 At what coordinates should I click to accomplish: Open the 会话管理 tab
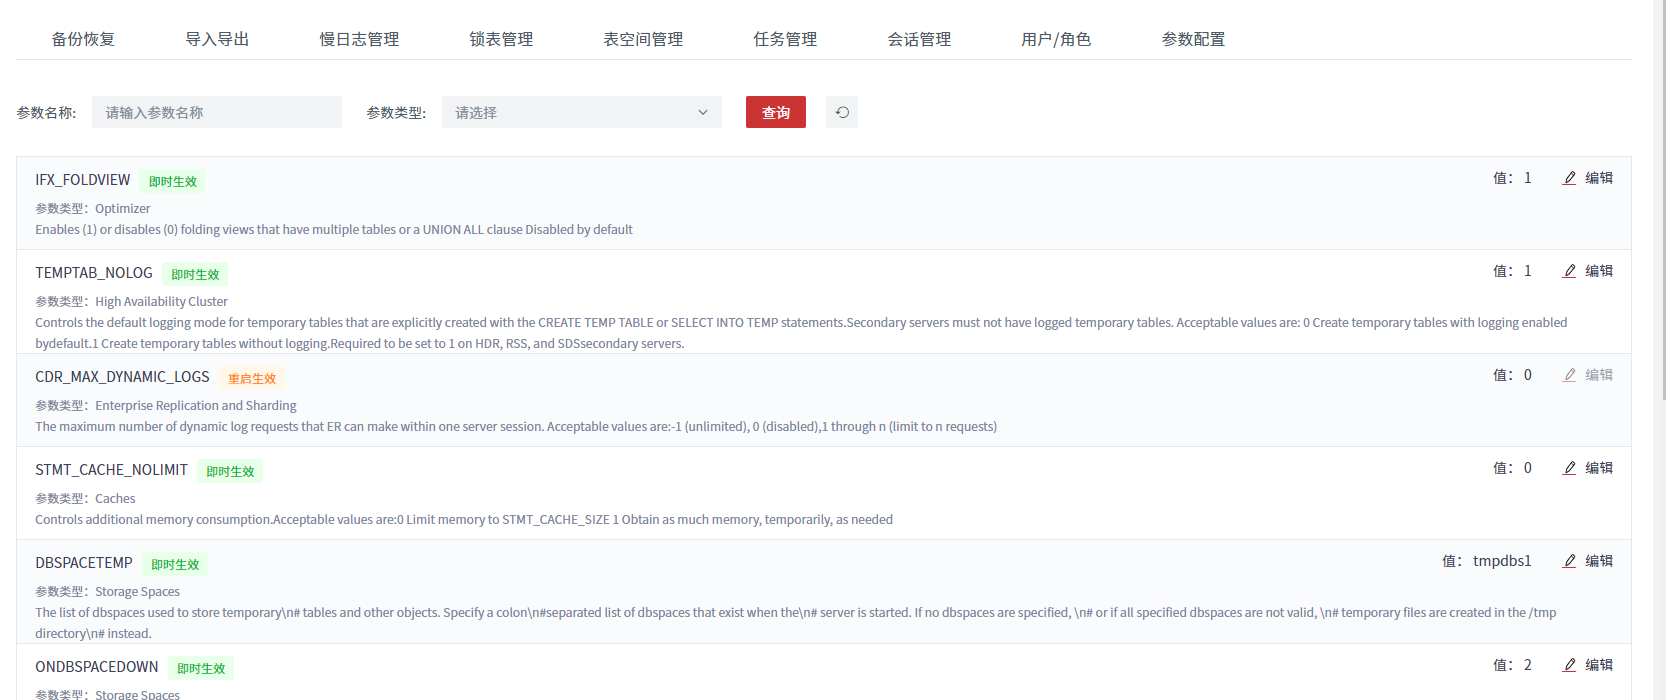coord(919,39)
